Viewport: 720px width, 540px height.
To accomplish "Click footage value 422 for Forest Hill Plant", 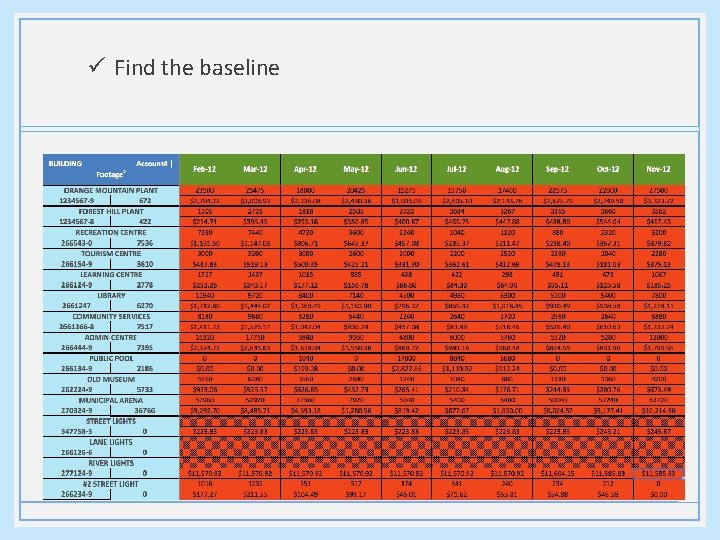I will 145,222.
